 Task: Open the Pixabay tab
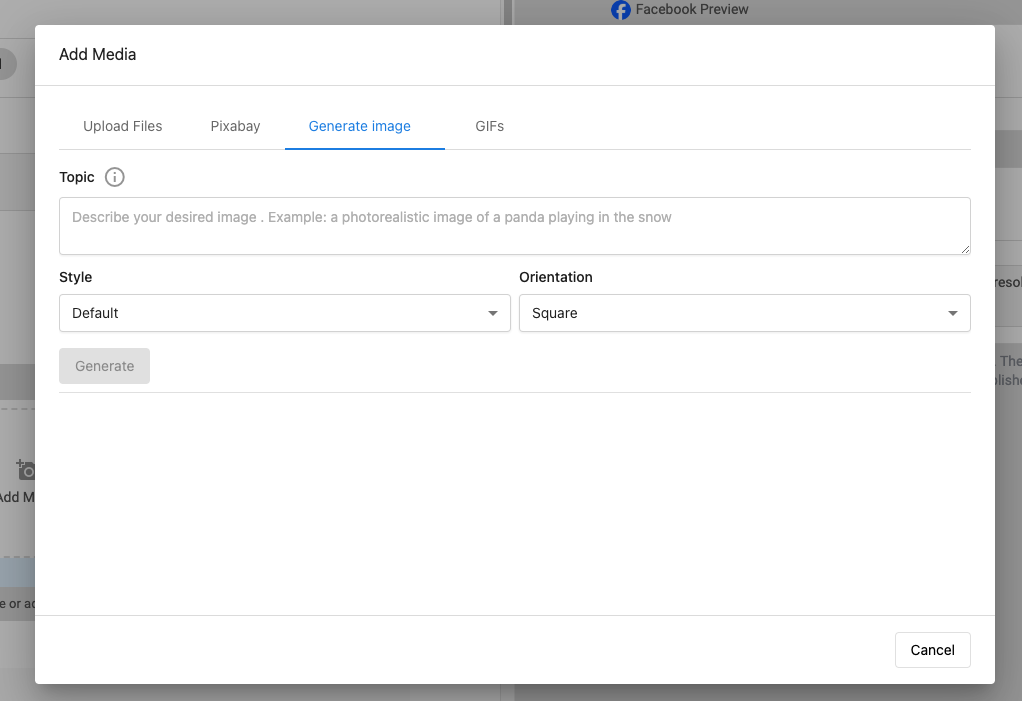pos(235,126)
